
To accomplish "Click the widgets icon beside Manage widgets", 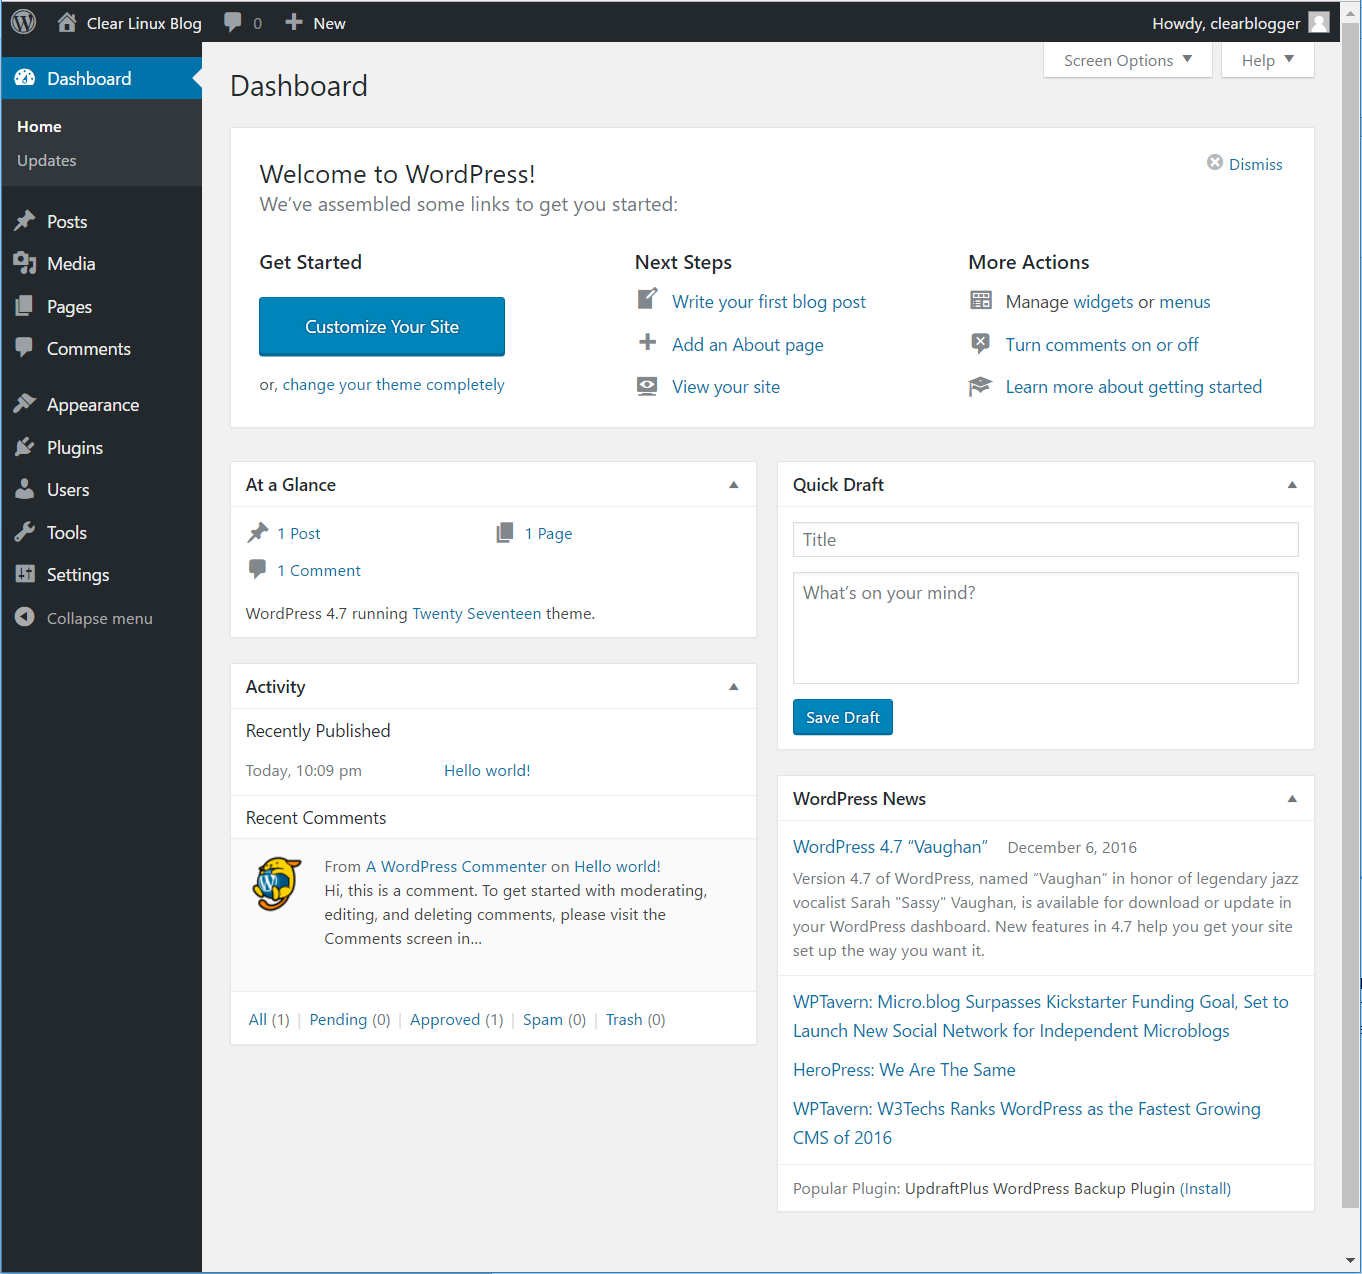I will coord(981,300).
